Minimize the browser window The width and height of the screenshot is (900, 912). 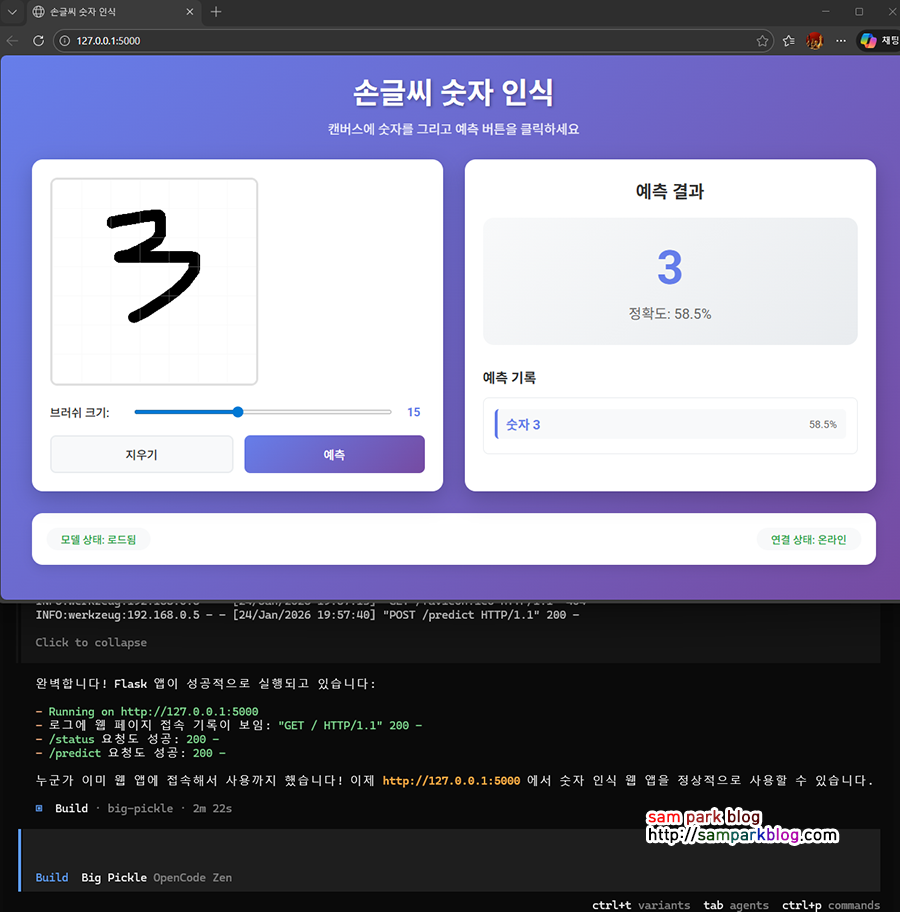pyautogui.click(x=826, y=12)
